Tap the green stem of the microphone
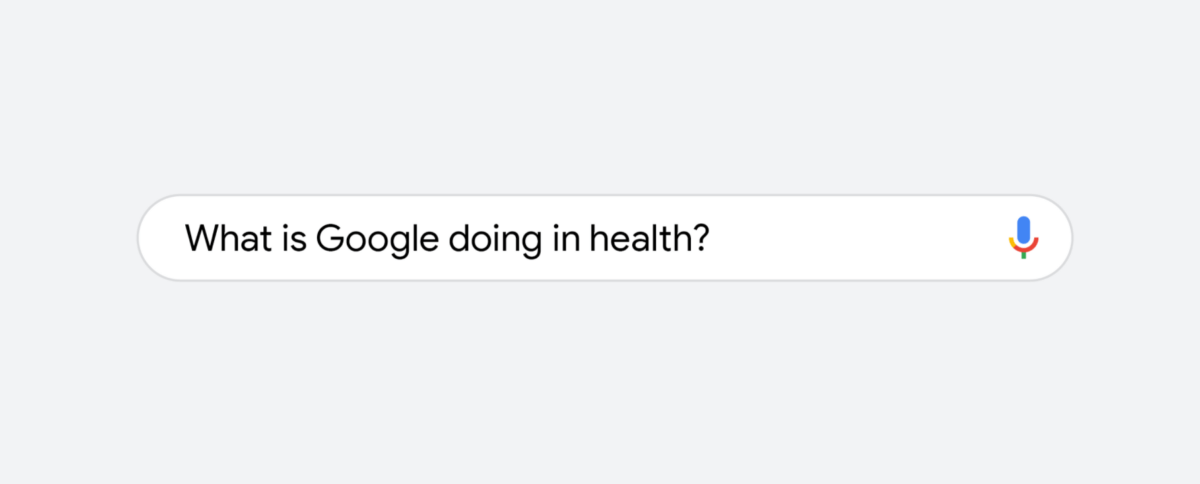 (1023, 254)
